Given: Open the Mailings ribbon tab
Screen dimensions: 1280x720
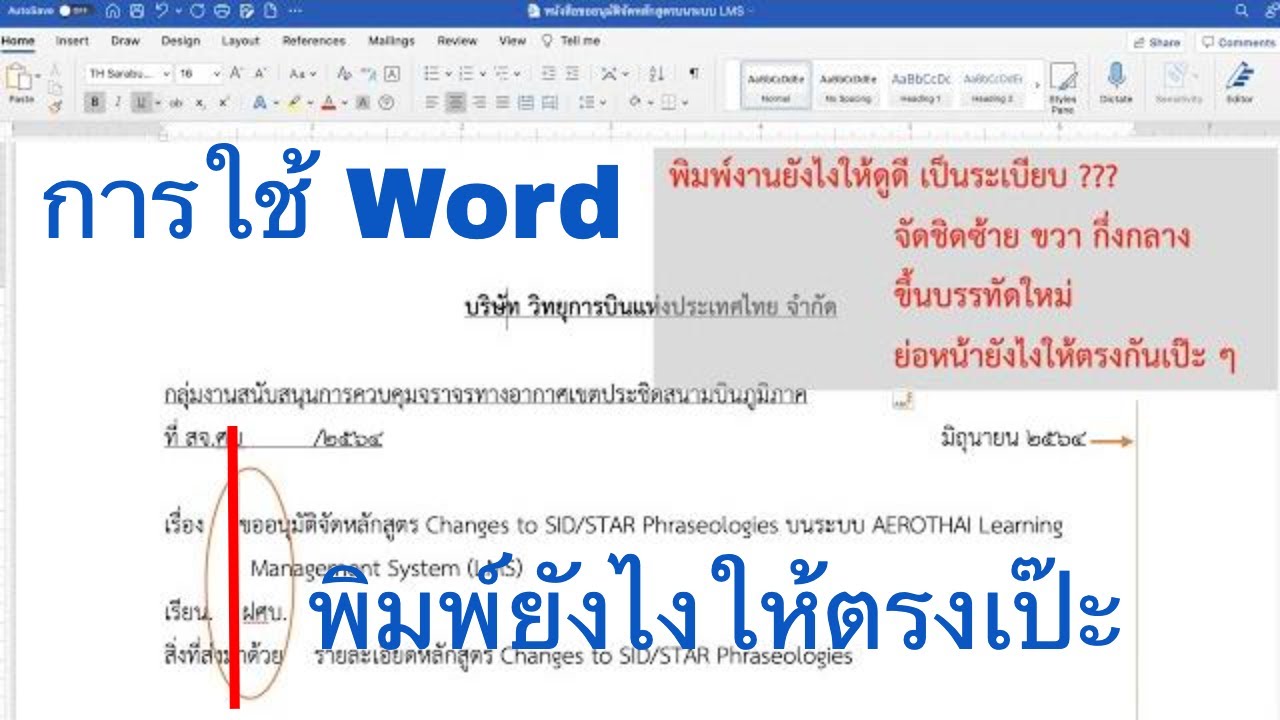Looking at the screenshot, I should click(391, 41).
